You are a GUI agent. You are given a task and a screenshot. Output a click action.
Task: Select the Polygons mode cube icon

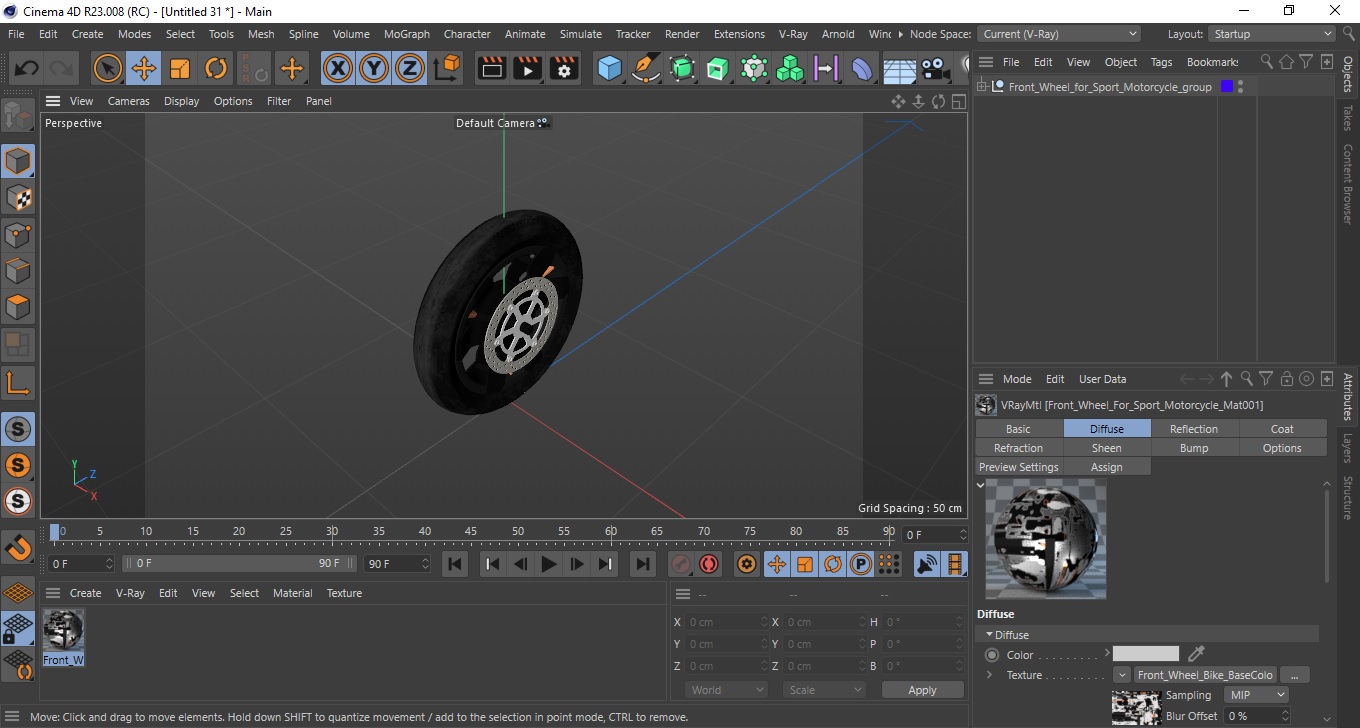point(18,307)
